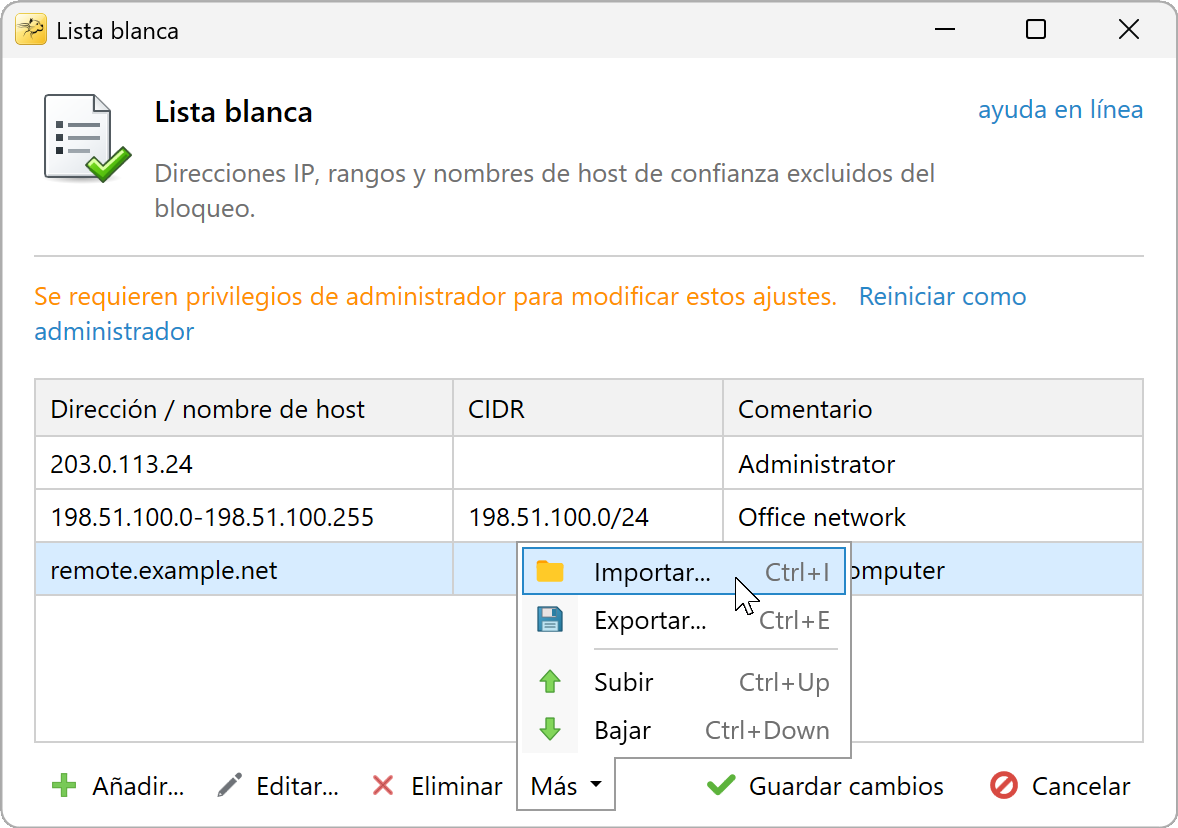Minimize the Lista blanca window
This screenshot has width=1178, height=828.
(945, 29)
